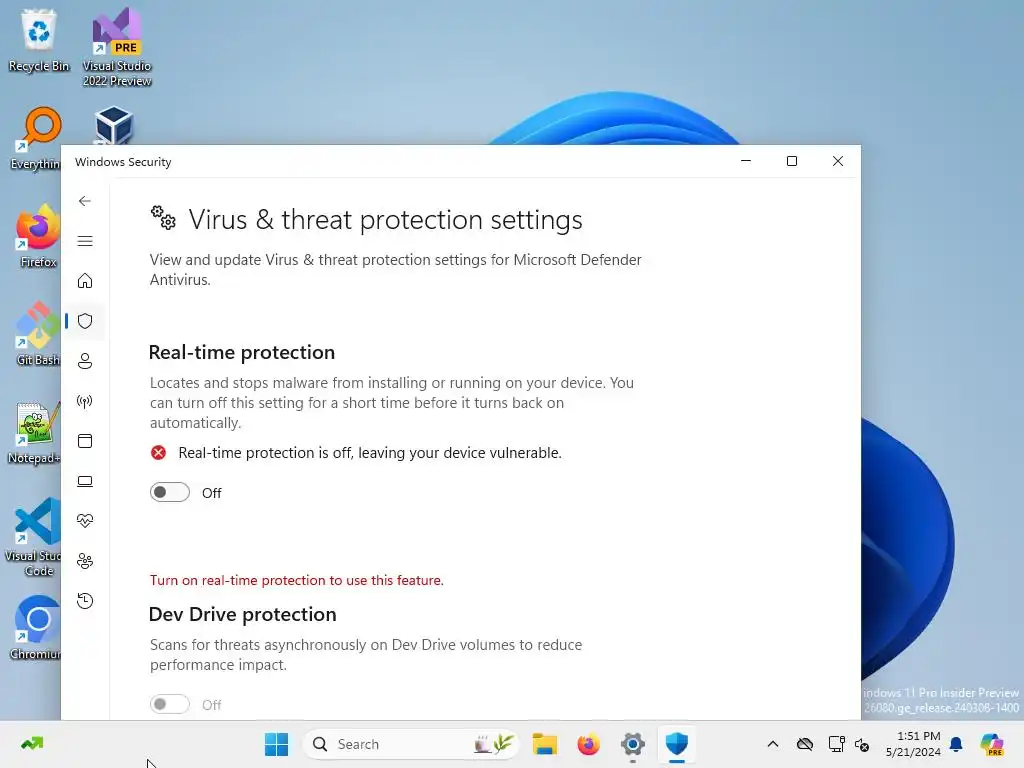Open the hamburger navigation menu
Viewport: 1024px width, 768px height.
[x=85, y=241]
